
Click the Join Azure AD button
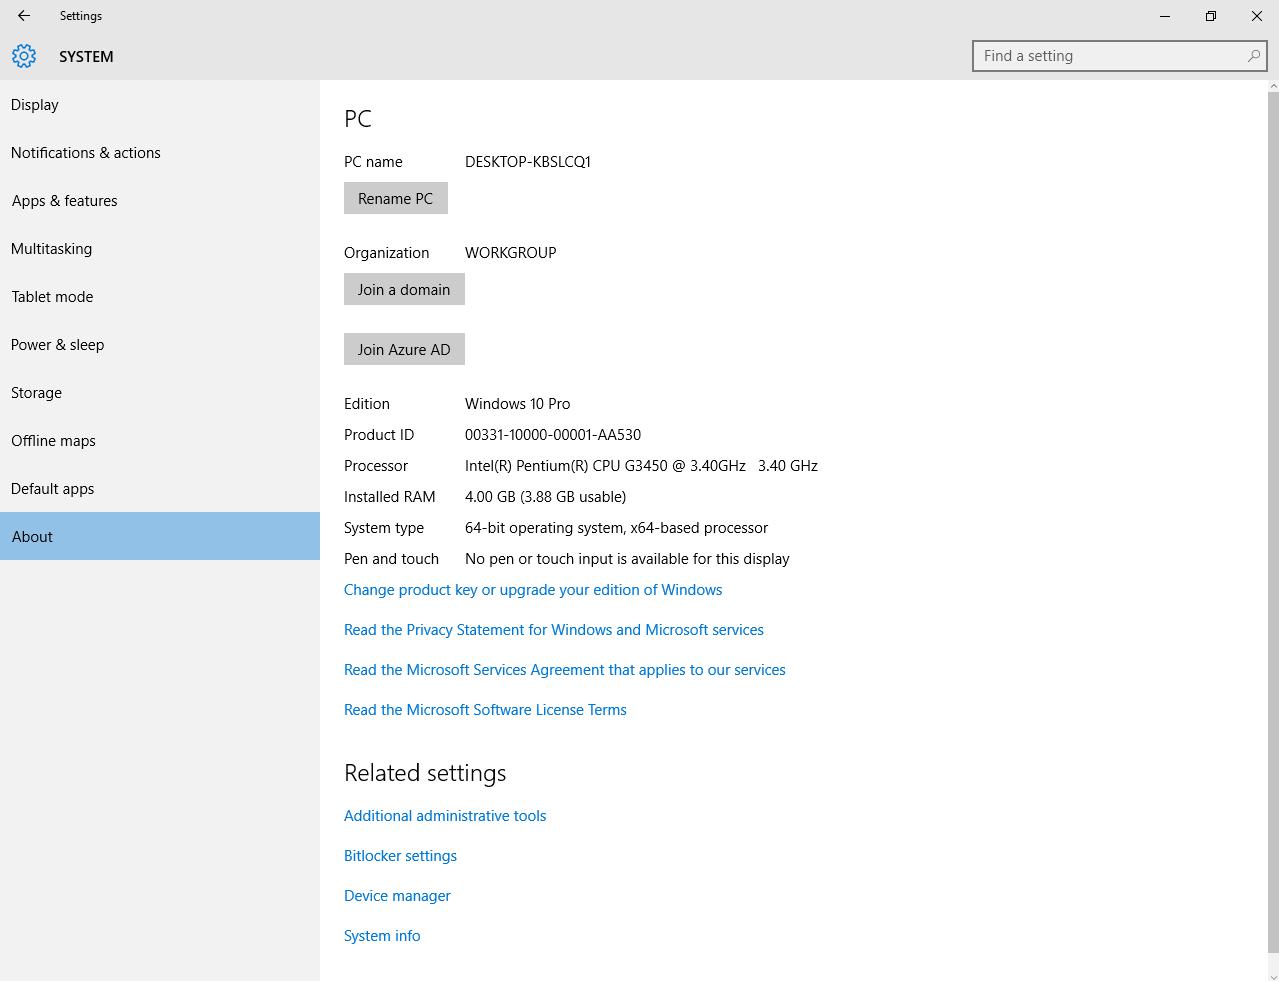click(x=404, y=349)
